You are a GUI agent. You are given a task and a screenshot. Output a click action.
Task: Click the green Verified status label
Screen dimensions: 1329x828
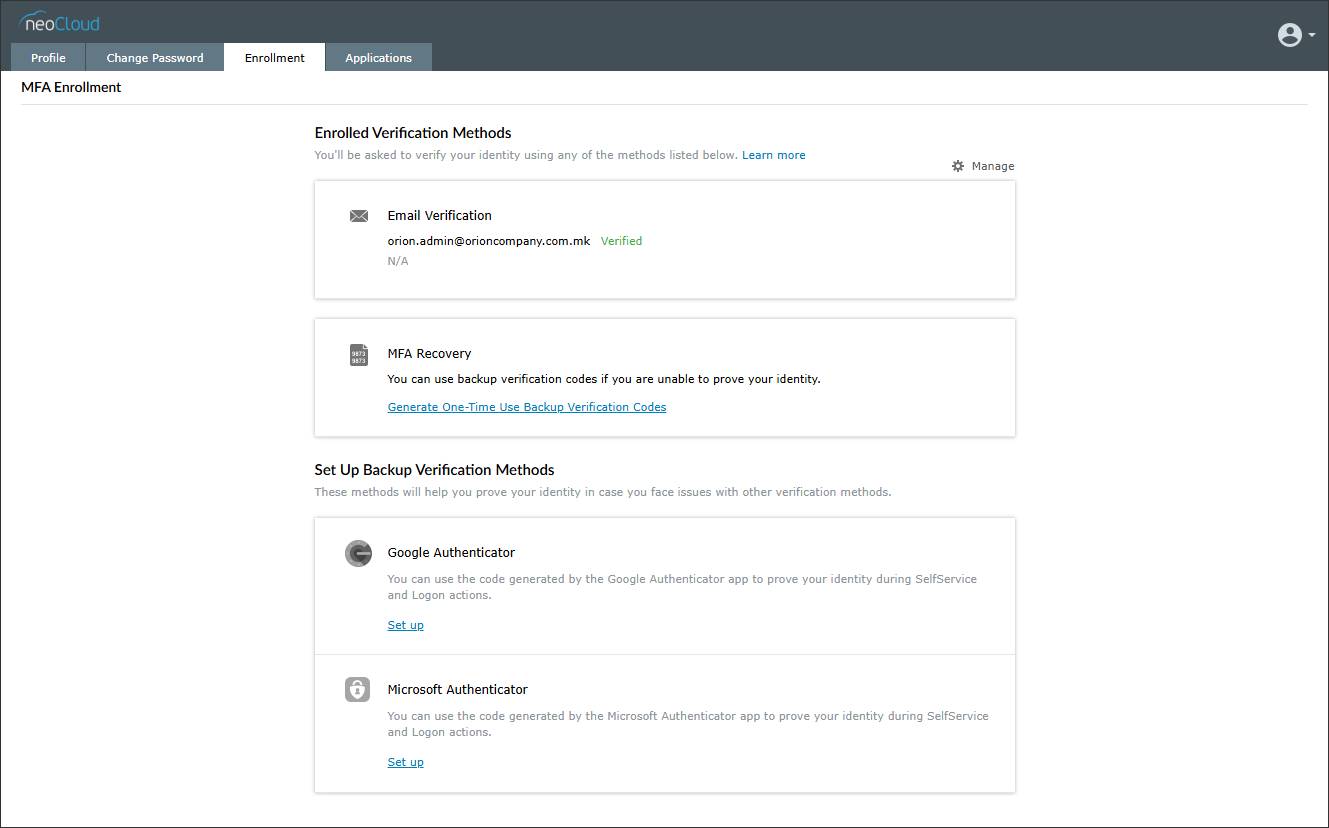[x=621, y=241]
